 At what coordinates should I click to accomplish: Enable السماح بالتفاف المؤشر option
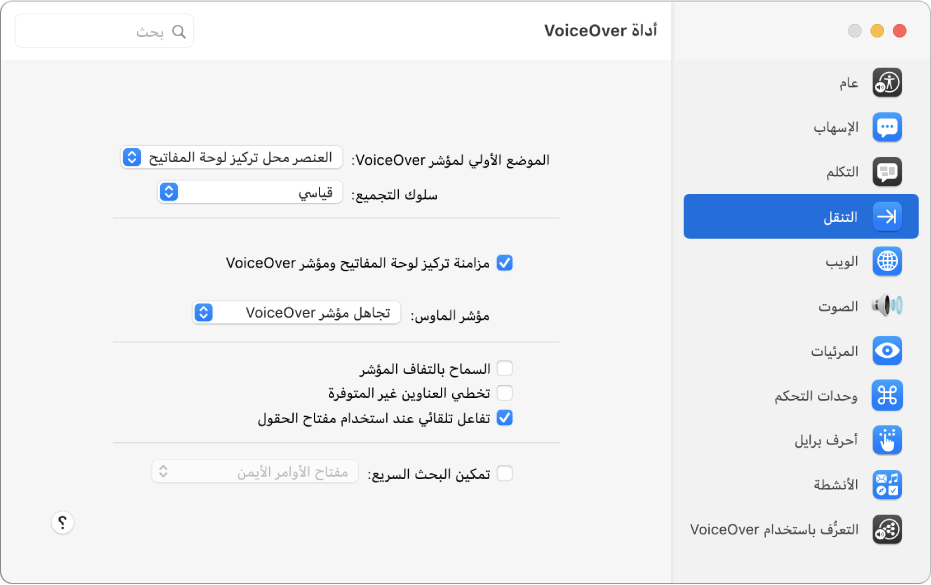coord(505,368)
